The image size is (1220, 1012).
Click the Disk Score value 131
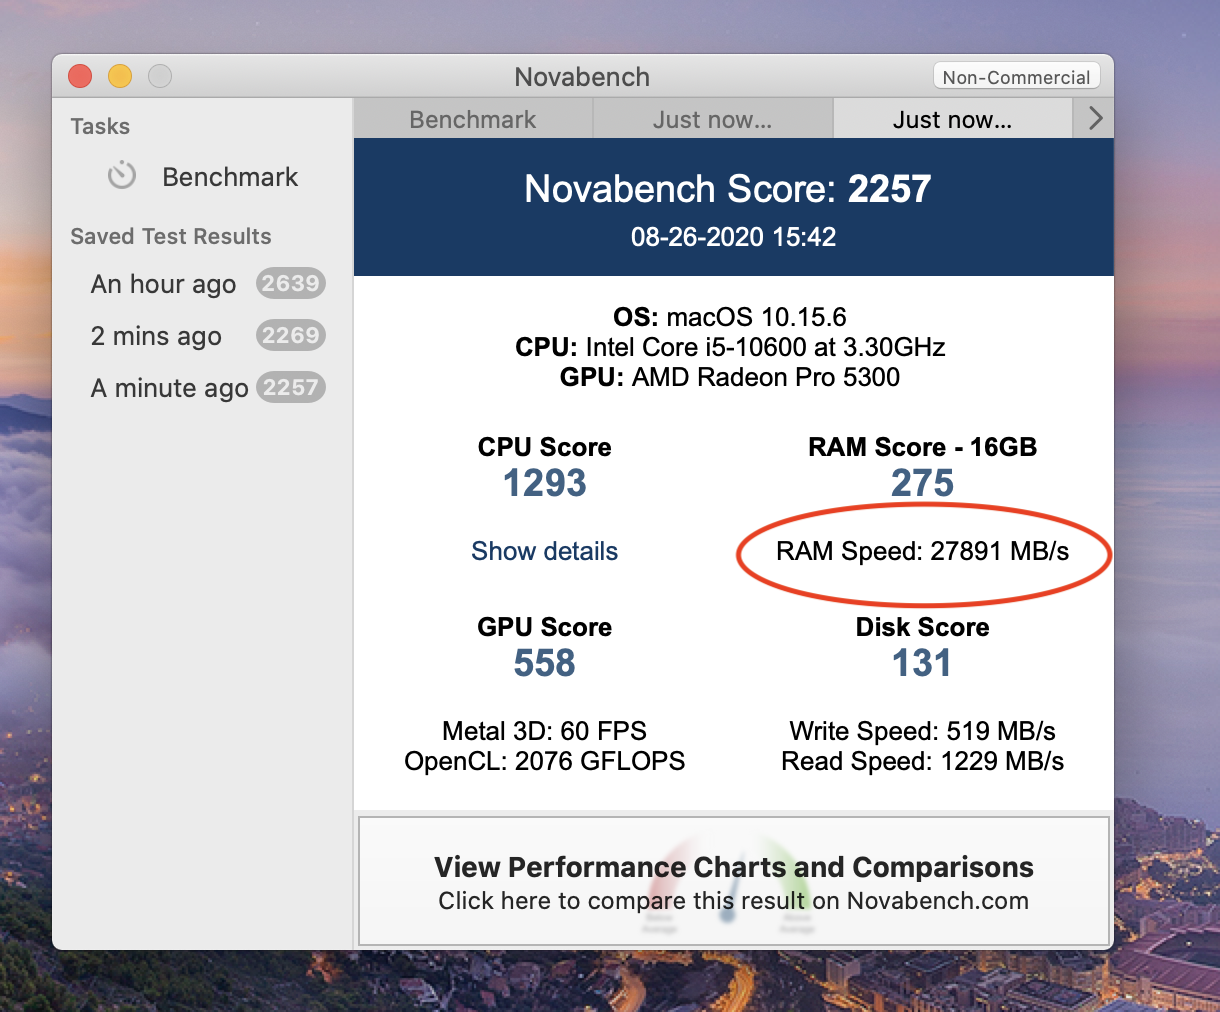(x=922, y=663)
